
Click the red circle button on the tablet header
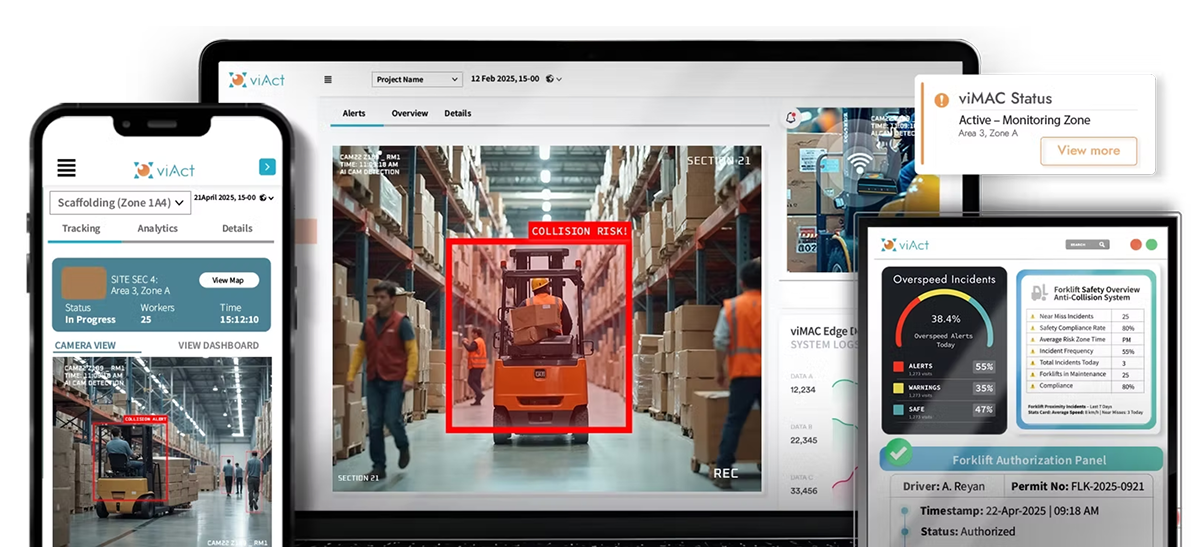pyautogui.click(x=1136, y=244)
